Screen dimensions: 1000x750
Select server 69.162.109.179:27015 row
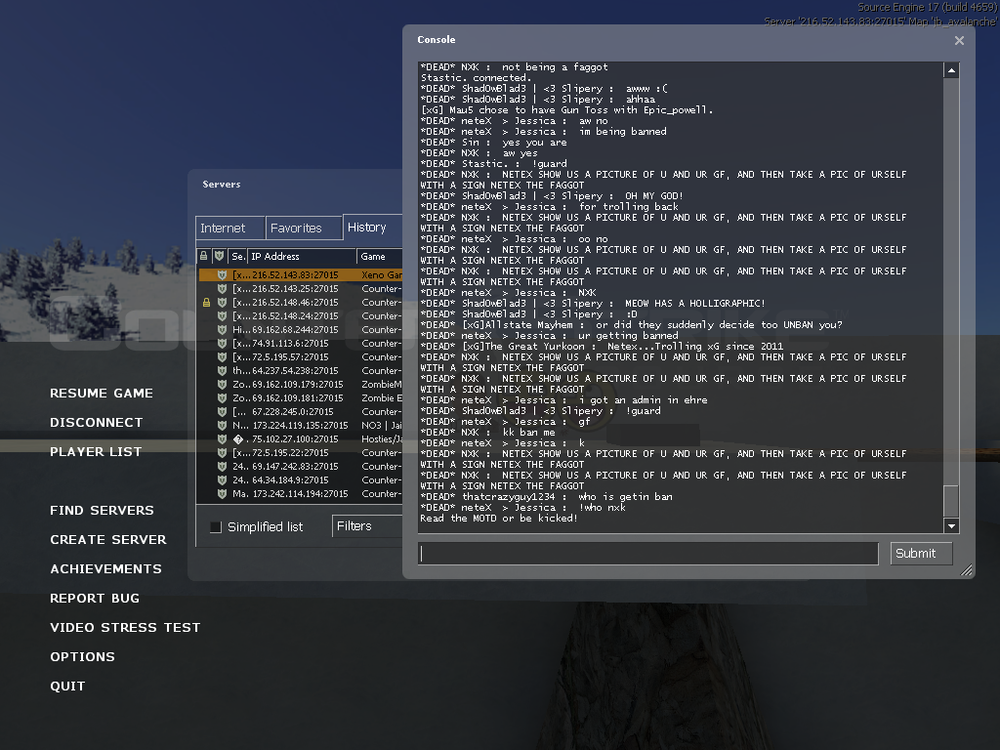[300, 385]
